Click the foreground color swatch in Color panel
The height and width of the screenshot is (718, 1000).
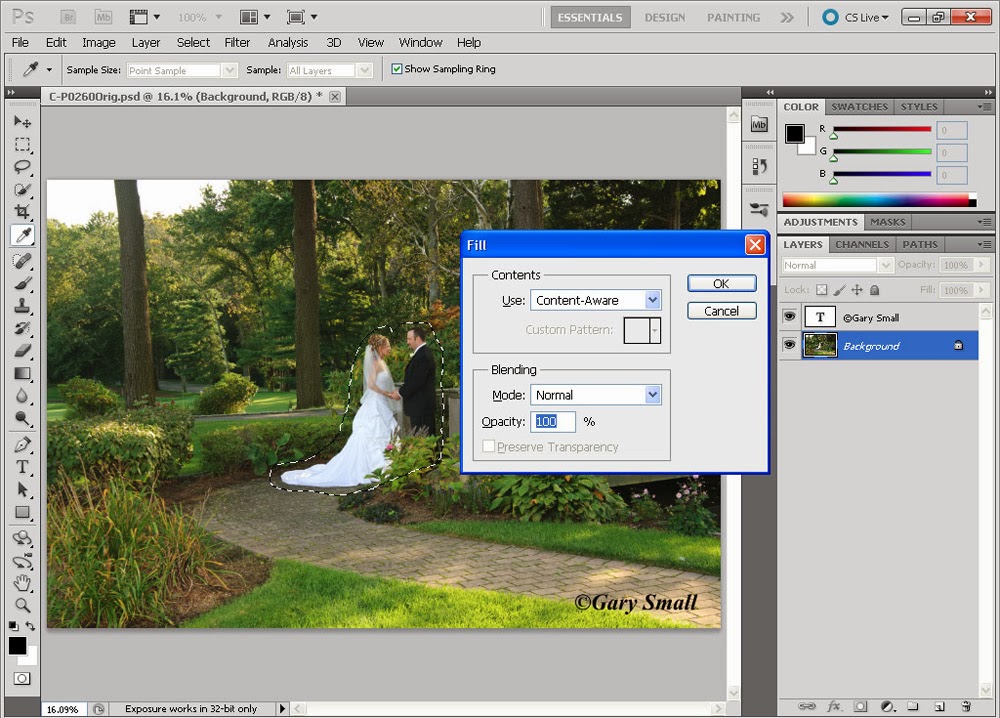click(x=795, y=131)
